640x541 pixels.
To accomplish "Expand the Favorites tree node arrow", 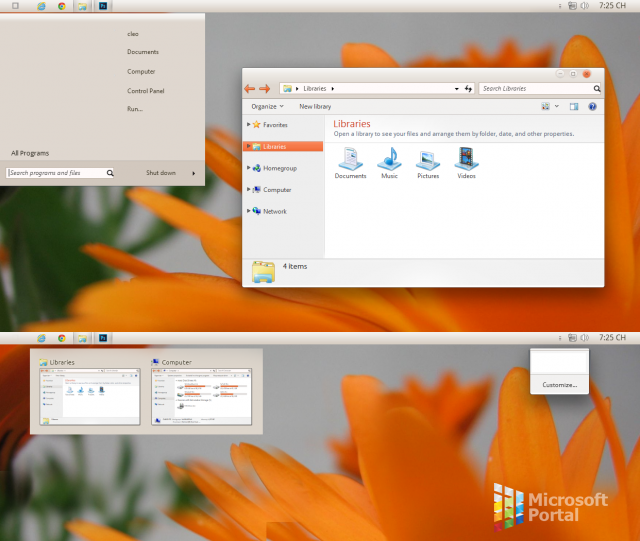I will click(249, 124).
